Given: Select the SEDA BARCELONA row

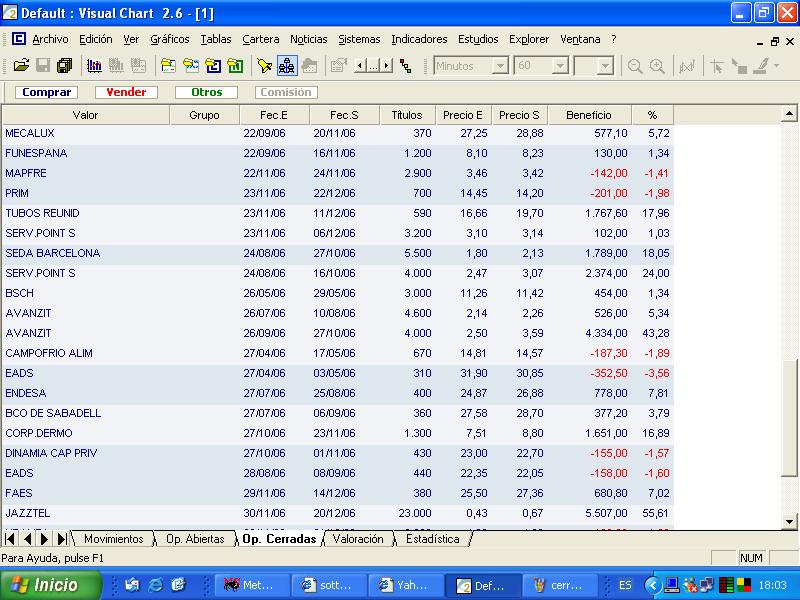Looking at the screenshot, I should coord(337,253).
